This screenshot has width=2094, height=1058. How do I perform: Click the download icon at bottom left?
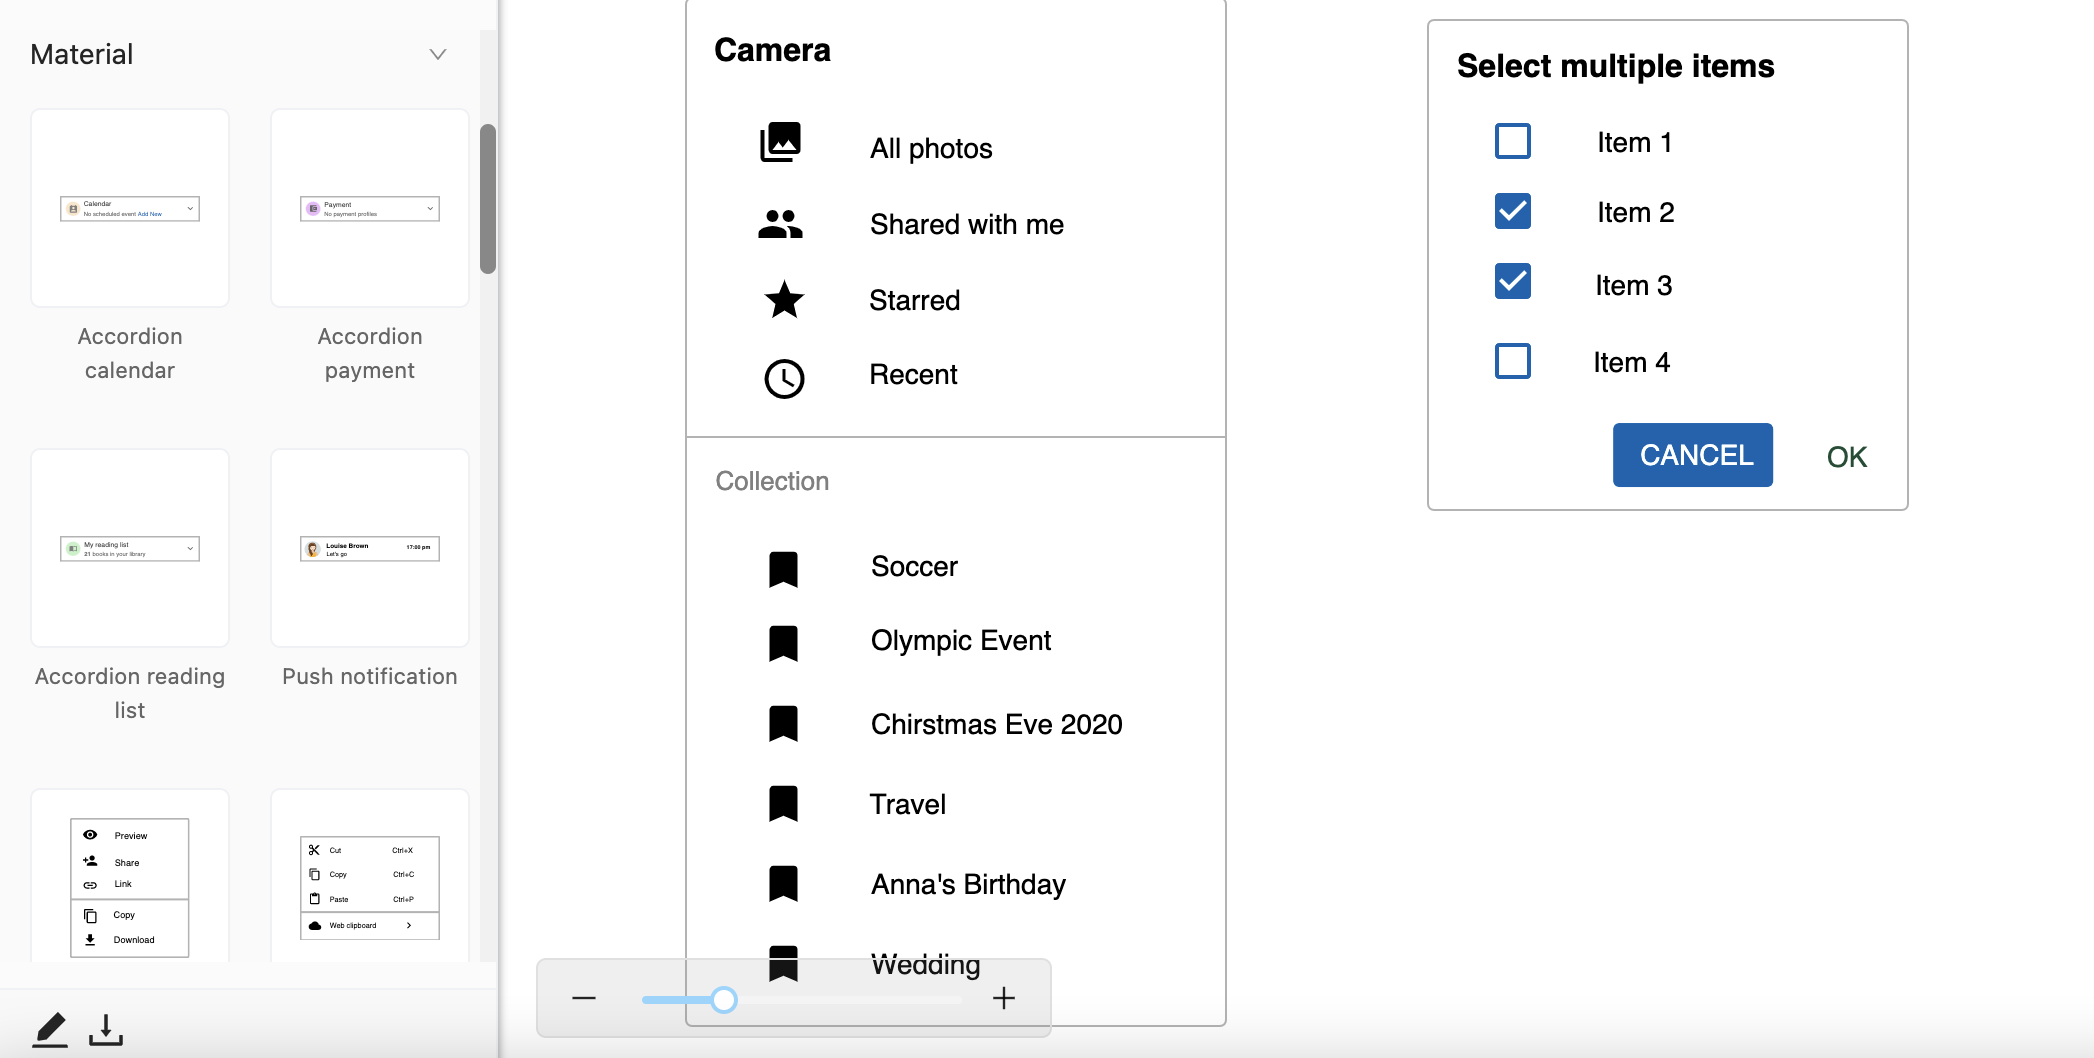(x=106, y=1029)
